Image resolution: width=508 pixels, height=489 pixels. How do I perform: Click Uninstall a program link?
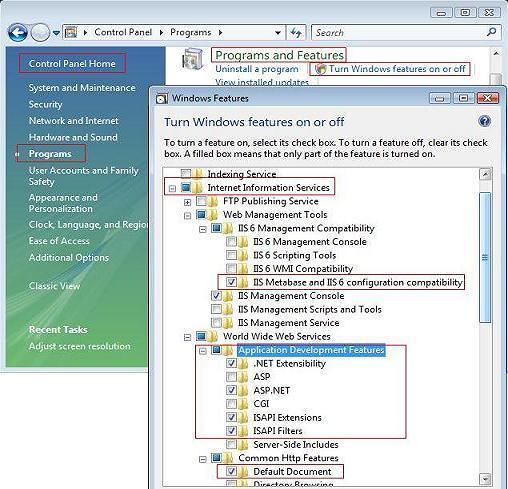tap(257, 69)
